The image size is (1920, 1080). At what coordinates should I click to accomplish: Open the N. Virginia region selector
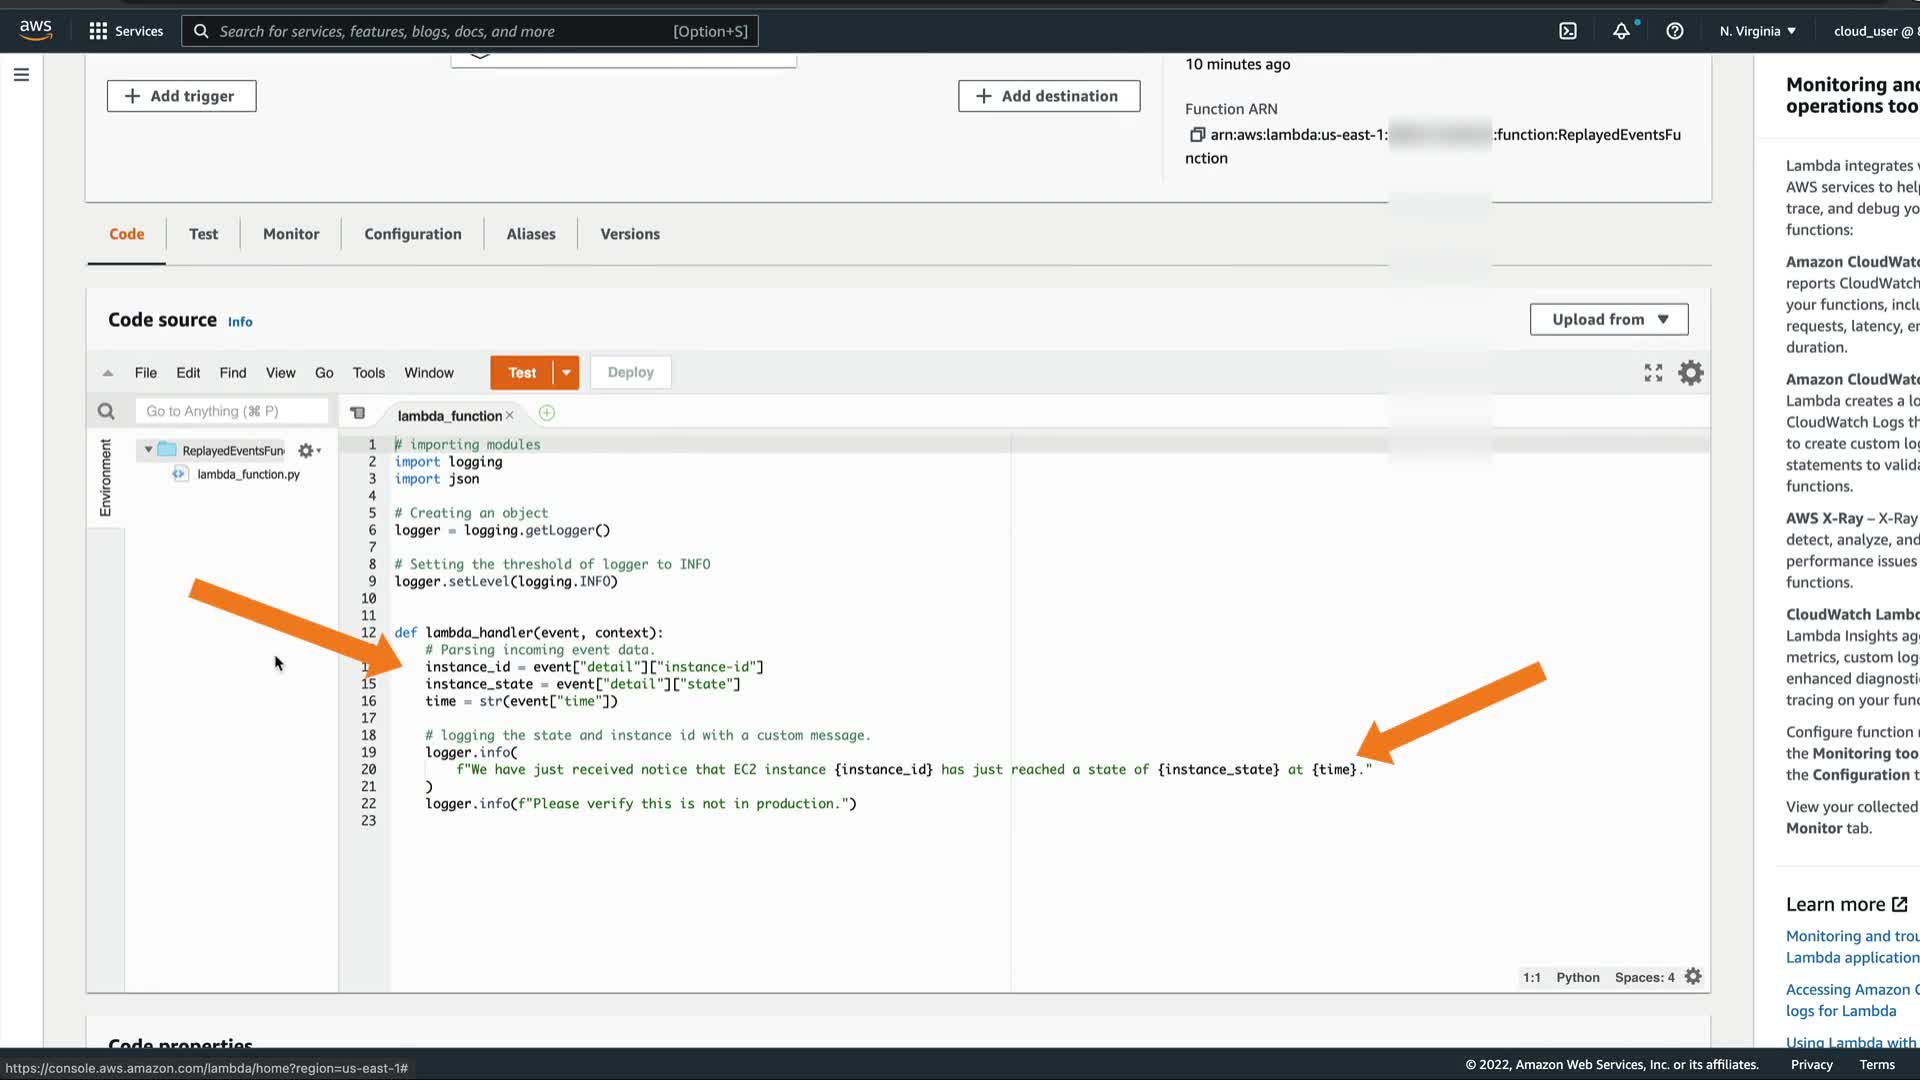(x=1757, y=31)
